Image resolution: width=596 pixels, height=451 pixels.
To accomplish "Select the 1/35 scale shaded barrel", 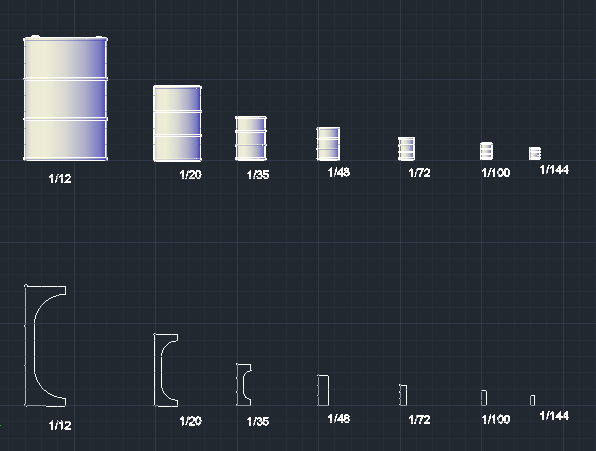I will tap(251, 138).
